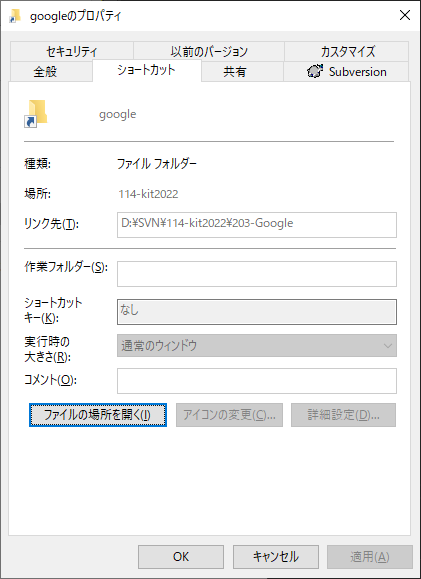Image resolution: width=421 pixels, height=579 pixels.
Task: Click the folder shortcut icon in title bar
Action: 14,17
